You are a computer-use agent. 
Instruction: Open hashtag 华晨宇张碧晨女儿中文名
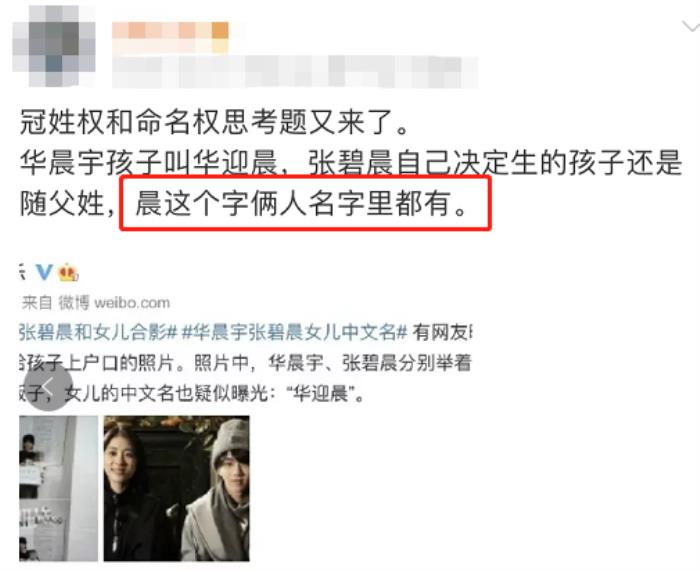pos(295,333)
